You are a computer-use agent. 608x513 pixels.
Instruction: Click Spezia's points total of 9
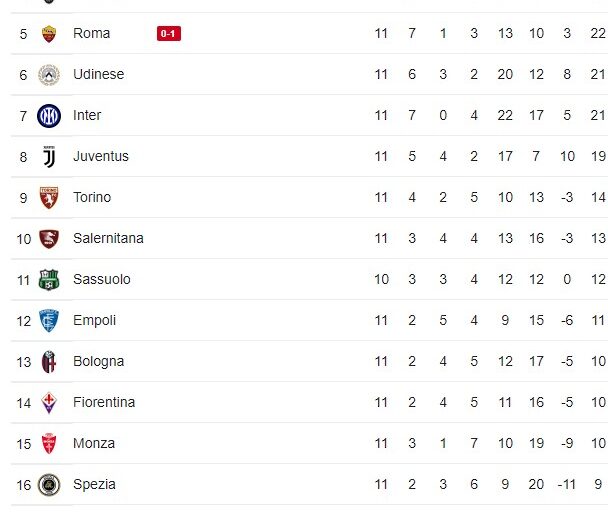click(598, 485)
